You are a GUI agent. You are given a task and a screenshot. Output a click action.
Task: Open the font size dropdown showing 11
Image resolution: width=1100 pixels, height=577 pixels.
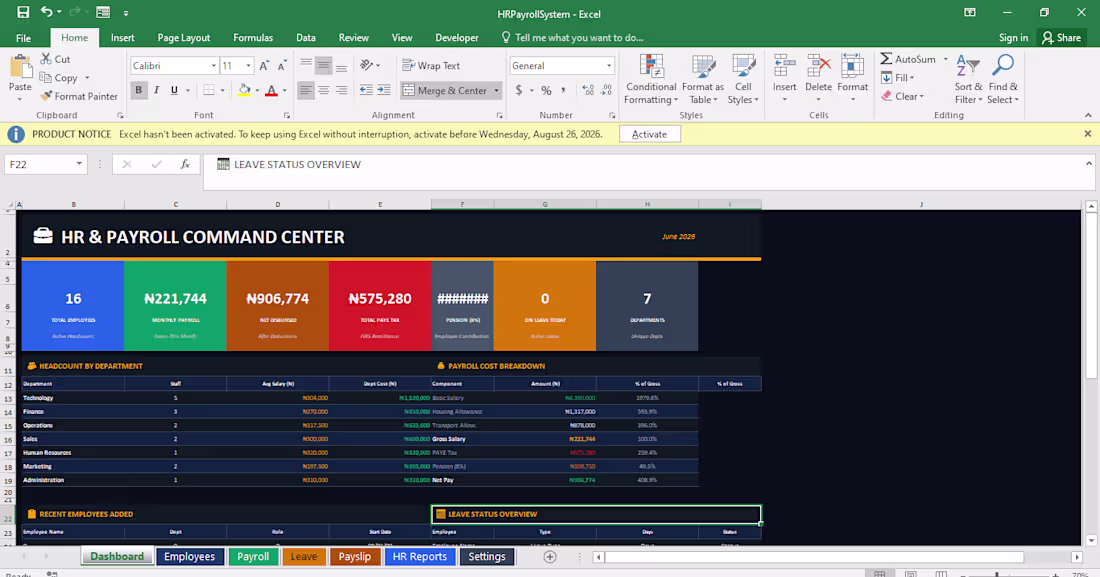pos(248,65)
